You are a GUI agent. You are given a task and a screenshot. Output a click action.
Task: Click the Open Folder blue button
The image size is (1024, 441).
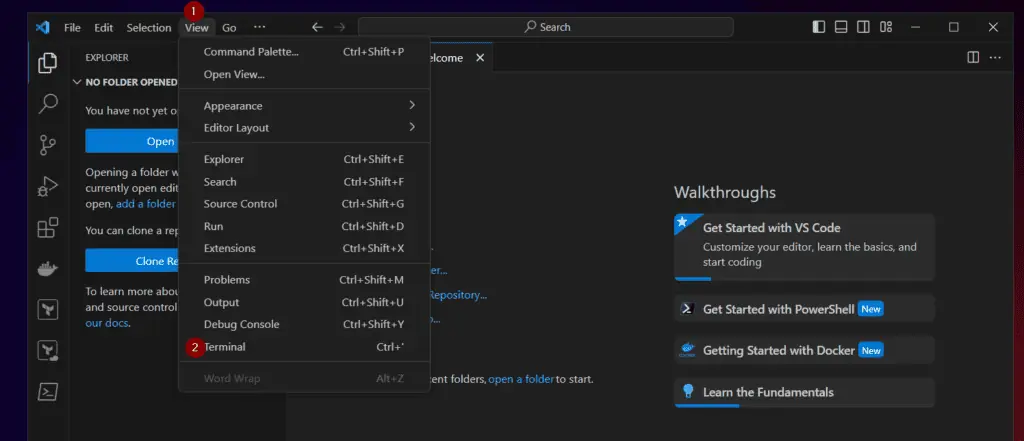[133, 141]
